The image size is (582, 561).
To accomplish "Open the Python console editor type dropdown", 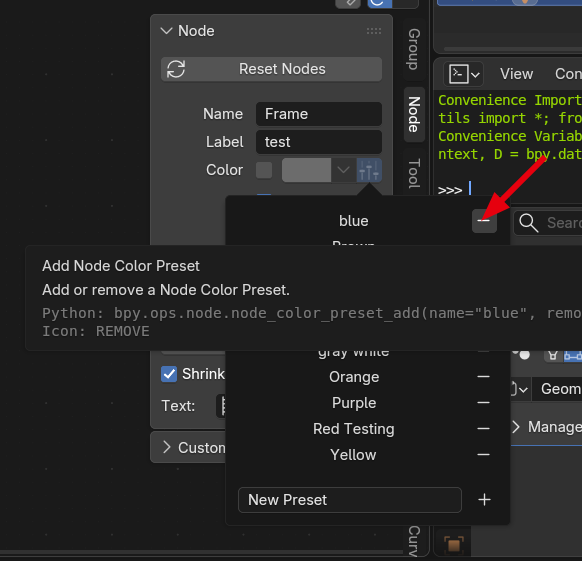I will pos(463,74).
